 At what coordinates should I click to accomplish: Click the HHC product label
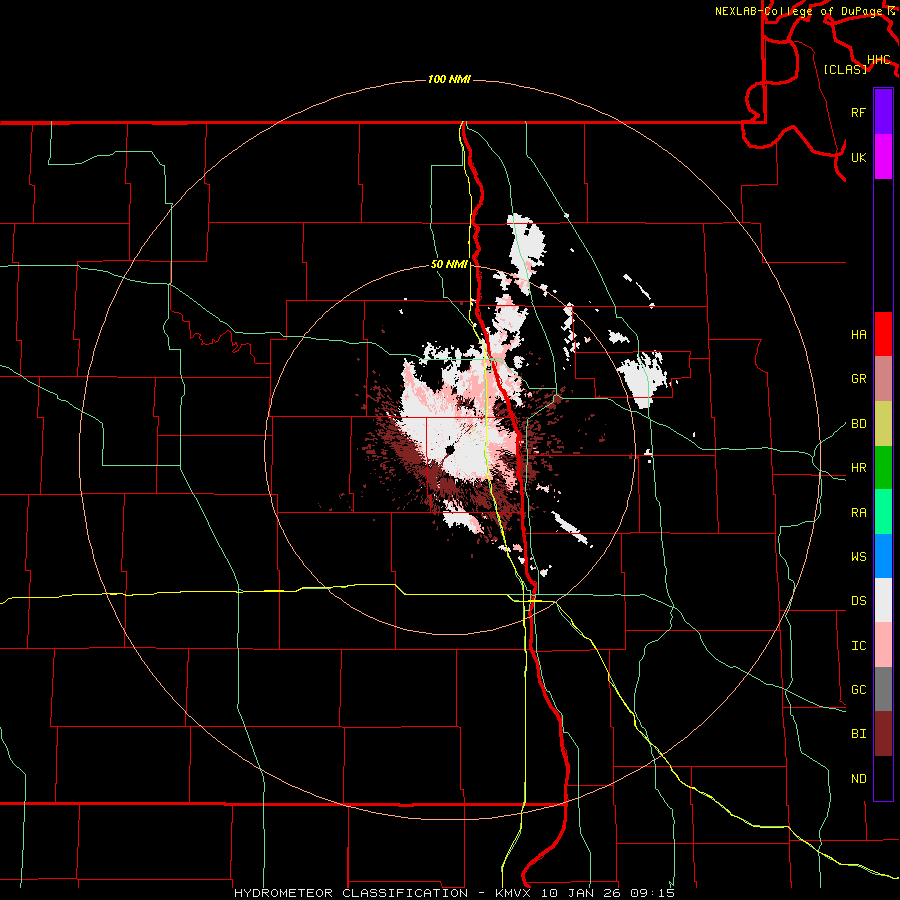coord(878,60)
